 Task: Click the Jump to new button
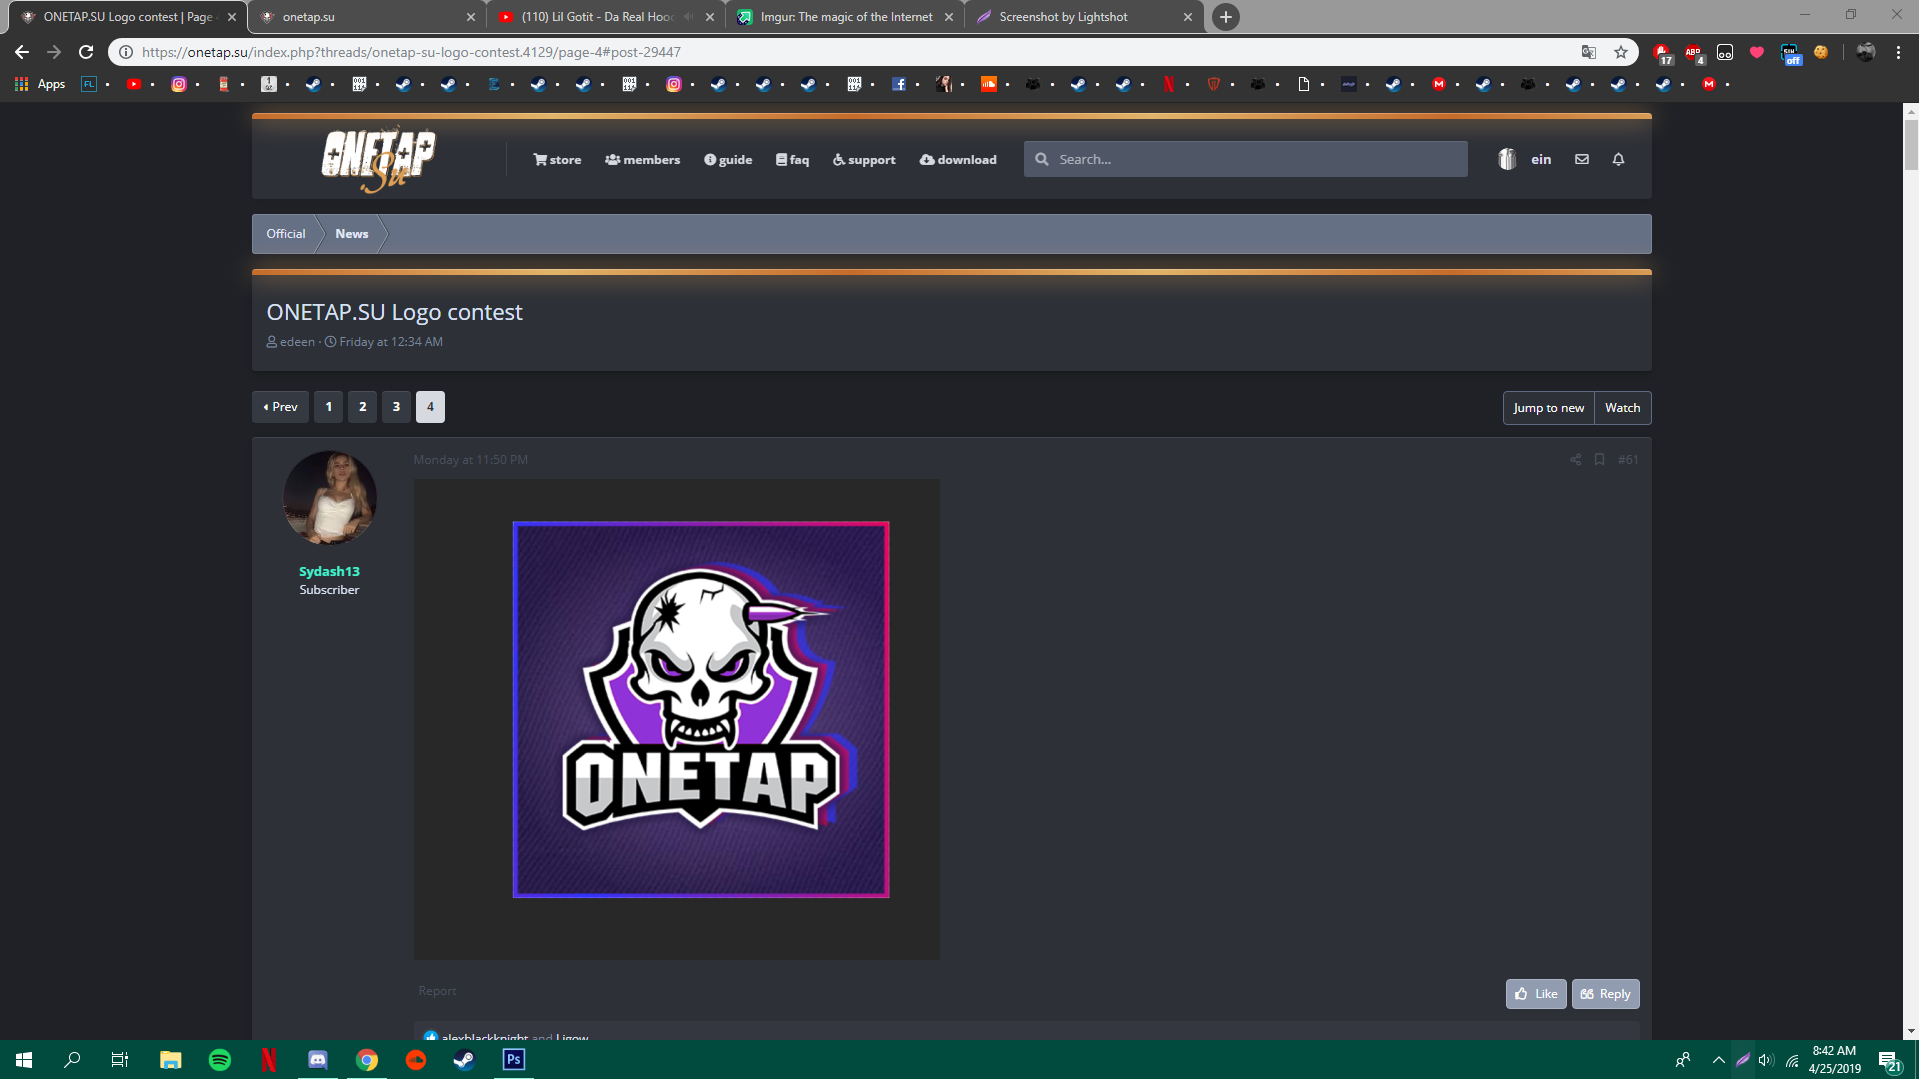click(x=1549, y=408)
